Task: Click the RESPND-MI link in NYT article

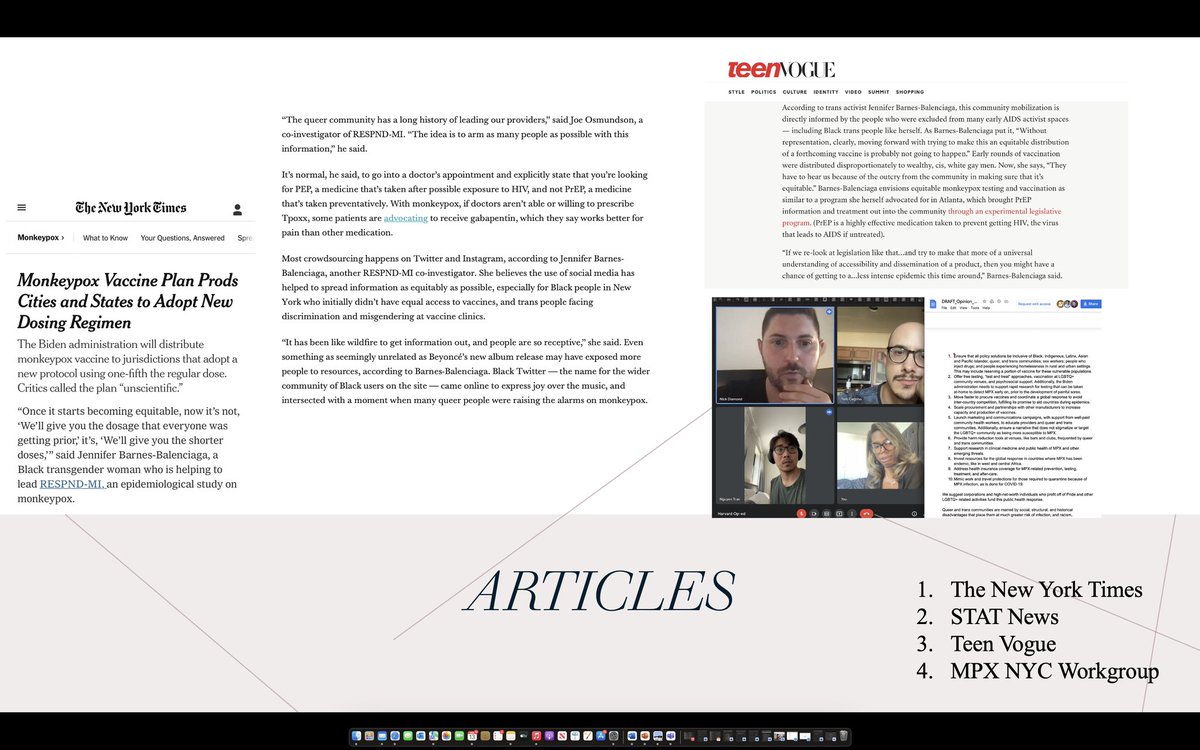Action: point(72,484)
